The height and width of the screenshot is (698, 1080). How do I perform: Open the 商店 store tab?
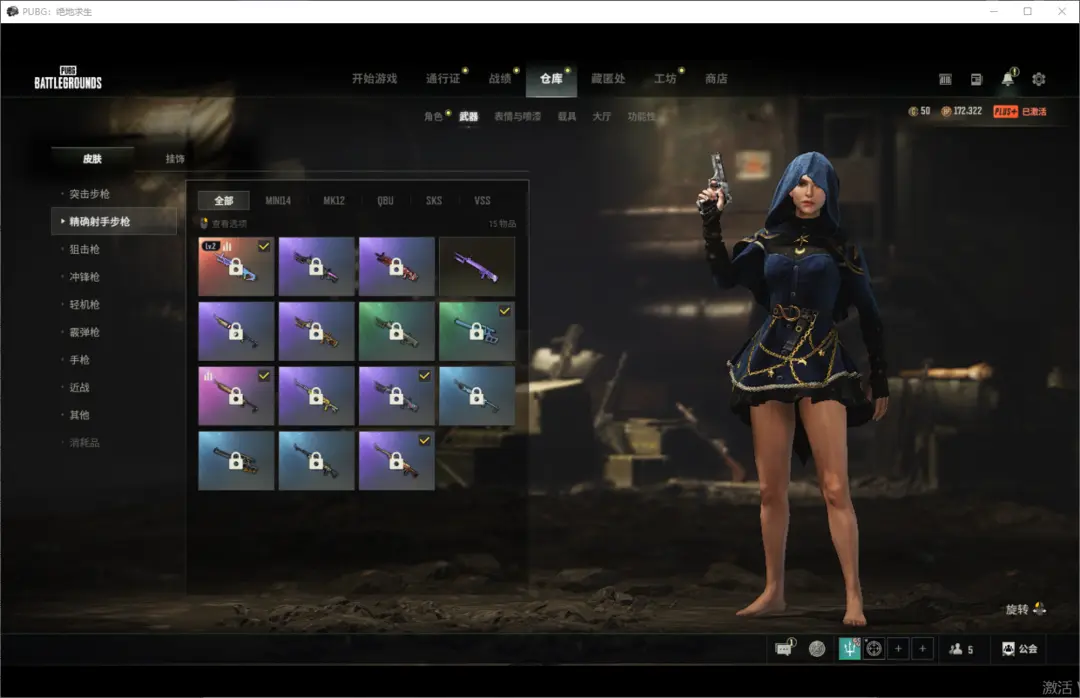click(x=716, y=79)
